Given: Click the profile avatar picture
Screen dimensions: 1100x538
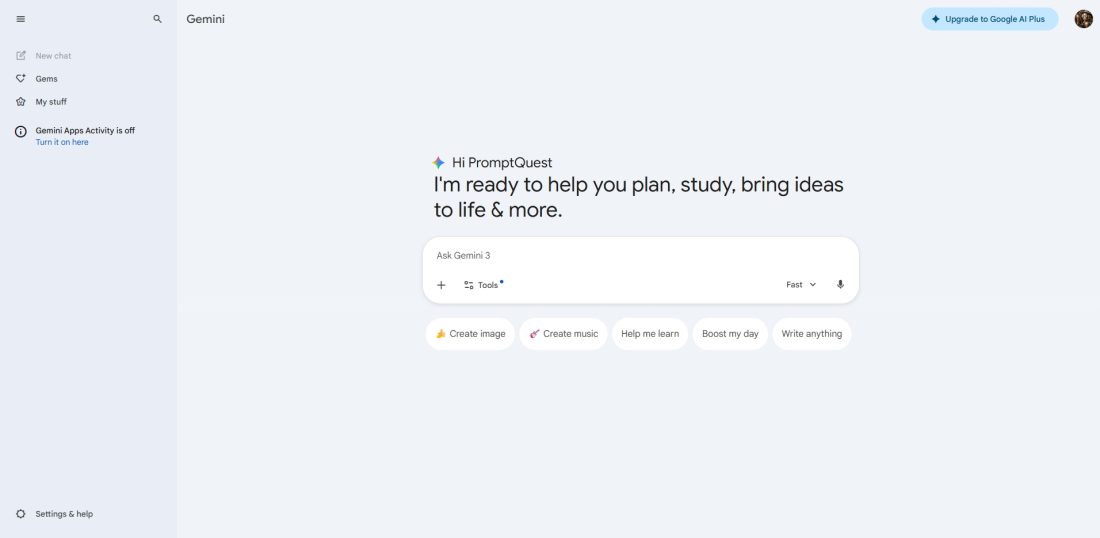Looking at the screenshot, I should 1083,19.
